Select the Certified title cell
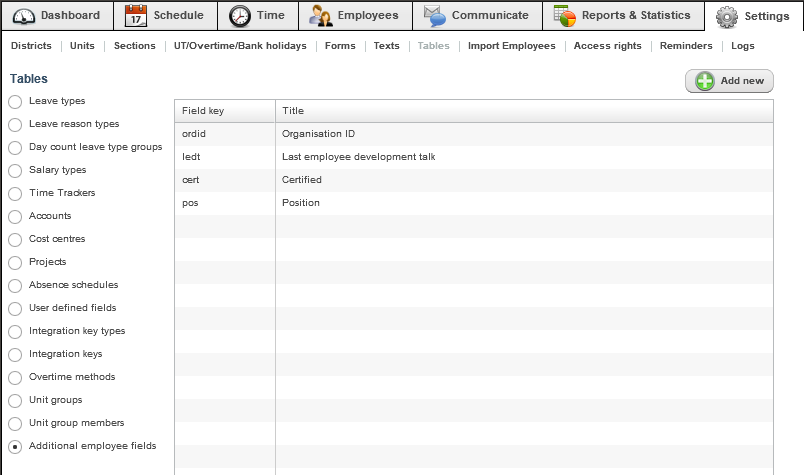804x475 pixels. coord(524,180)
